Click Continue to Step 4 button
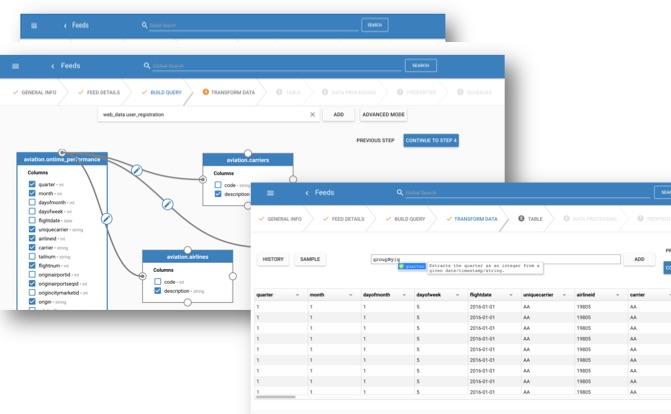Viewport: 671px width, 414px height. click(431, 140)
